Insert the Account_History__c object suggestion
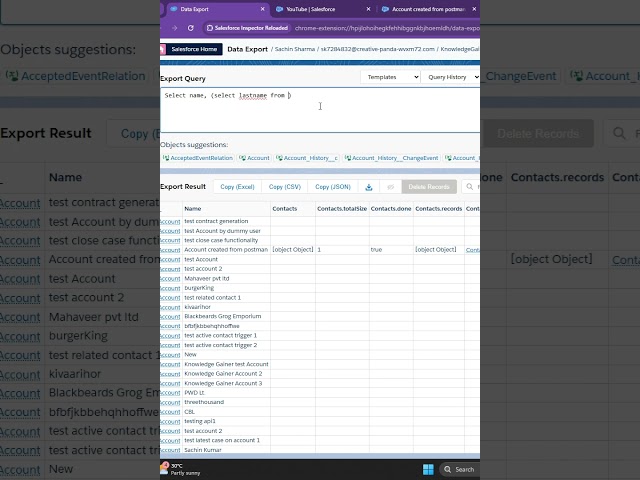Image resolution: width=640 pixels, height=480 pixels. click(x=307, y=158)
